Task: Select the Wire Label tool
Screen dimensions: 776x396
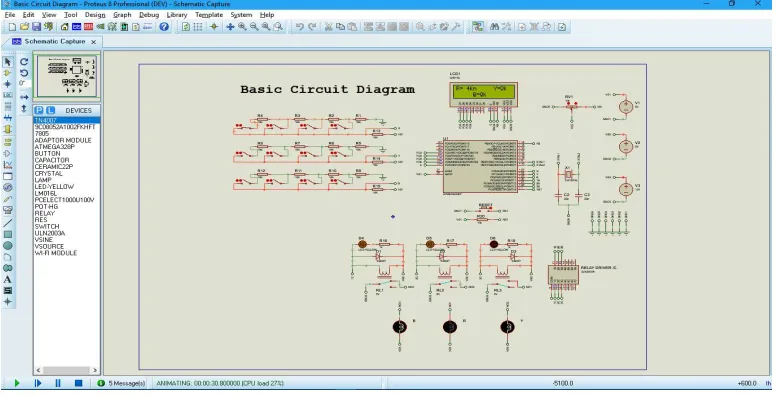Action: tap(7, 95)
